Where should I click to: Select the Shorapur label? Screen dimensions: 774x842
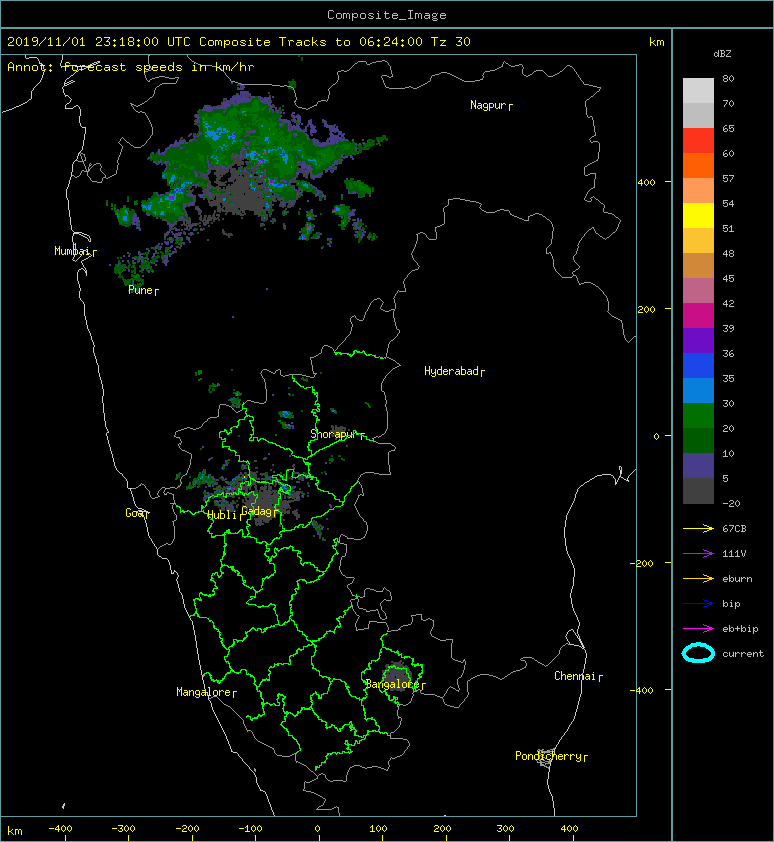[x=337, y=434]
